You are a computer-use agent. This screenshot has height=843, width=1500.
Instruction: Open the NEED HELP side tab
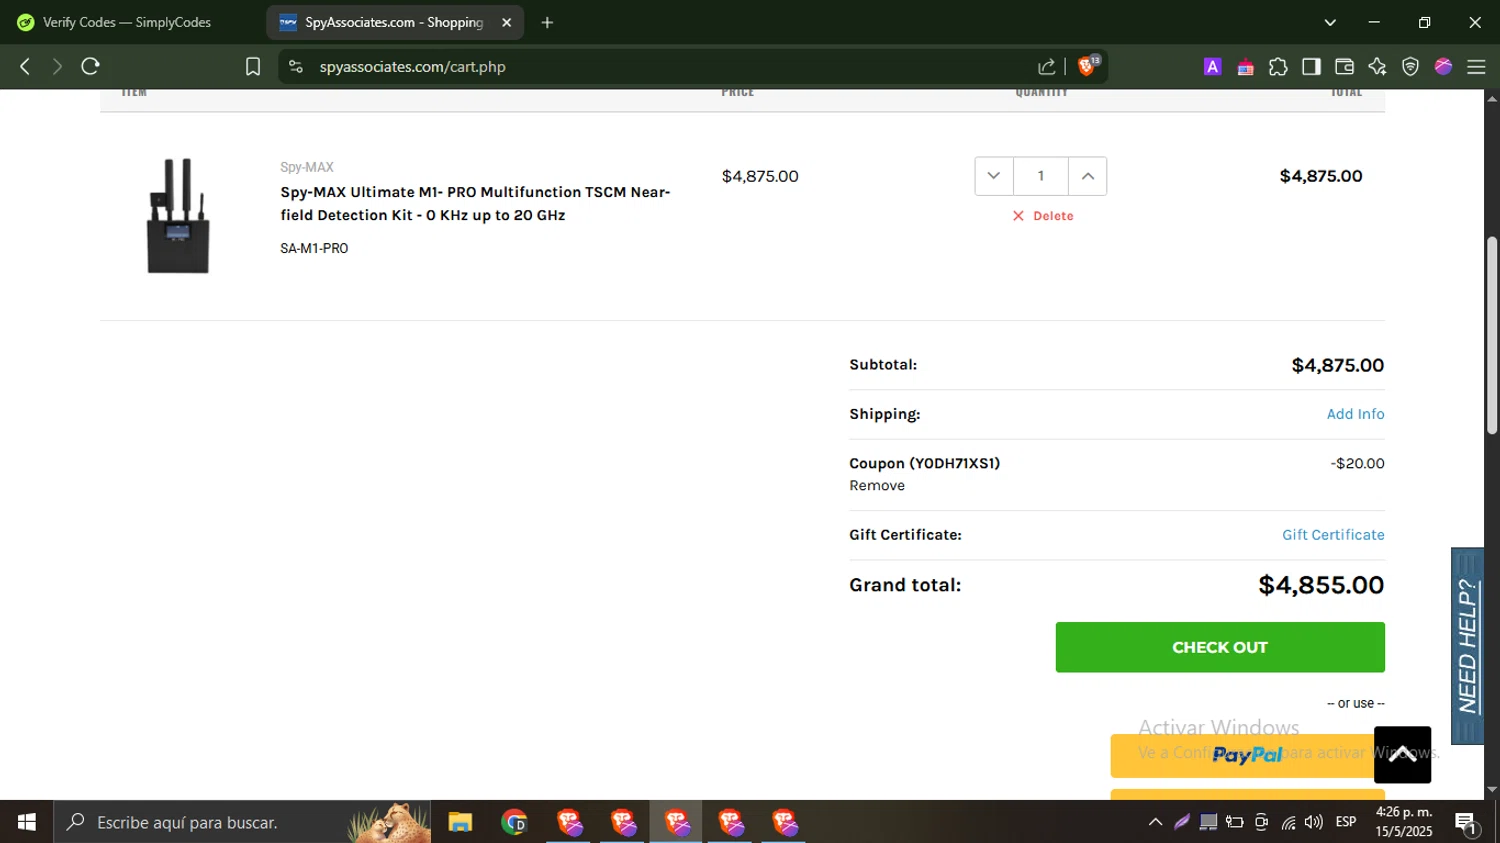pyautogui.click(x=1467, y=646)
